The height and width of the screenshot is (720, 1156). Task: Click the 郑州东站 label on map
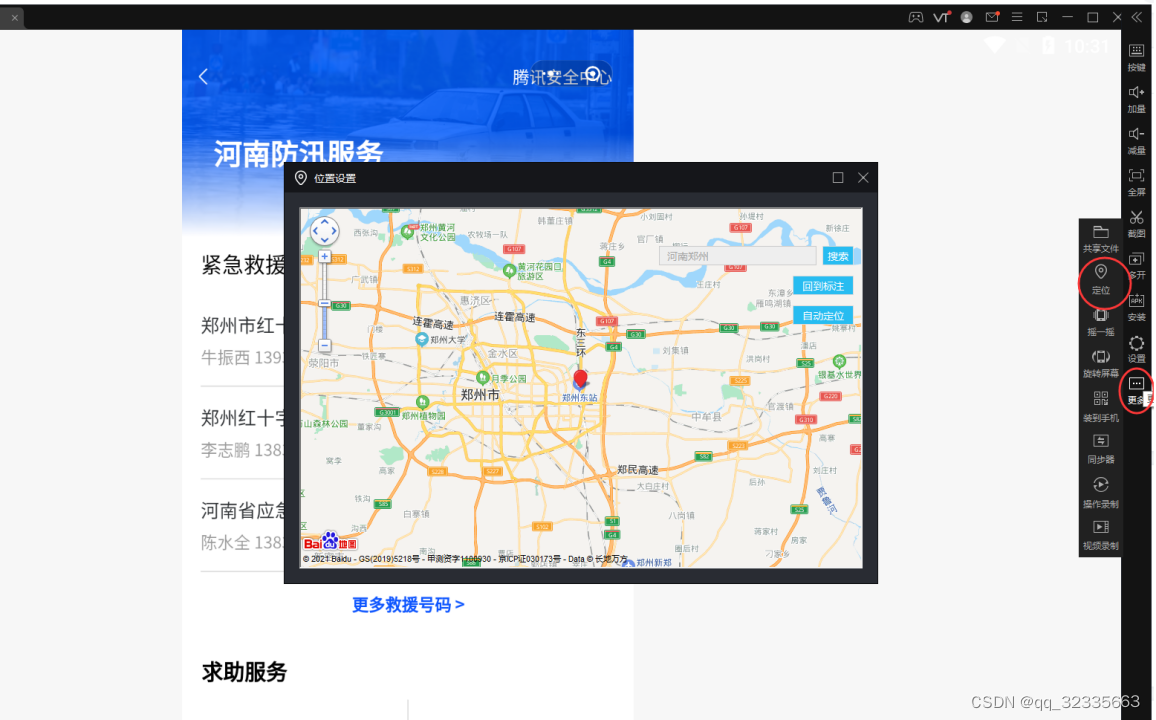580,398
